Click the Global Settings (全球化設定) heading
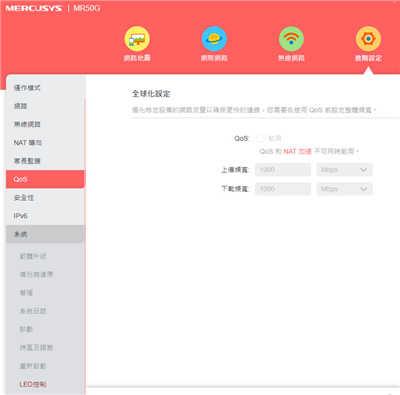Screen dimensions: 400x395 point(151,94)
